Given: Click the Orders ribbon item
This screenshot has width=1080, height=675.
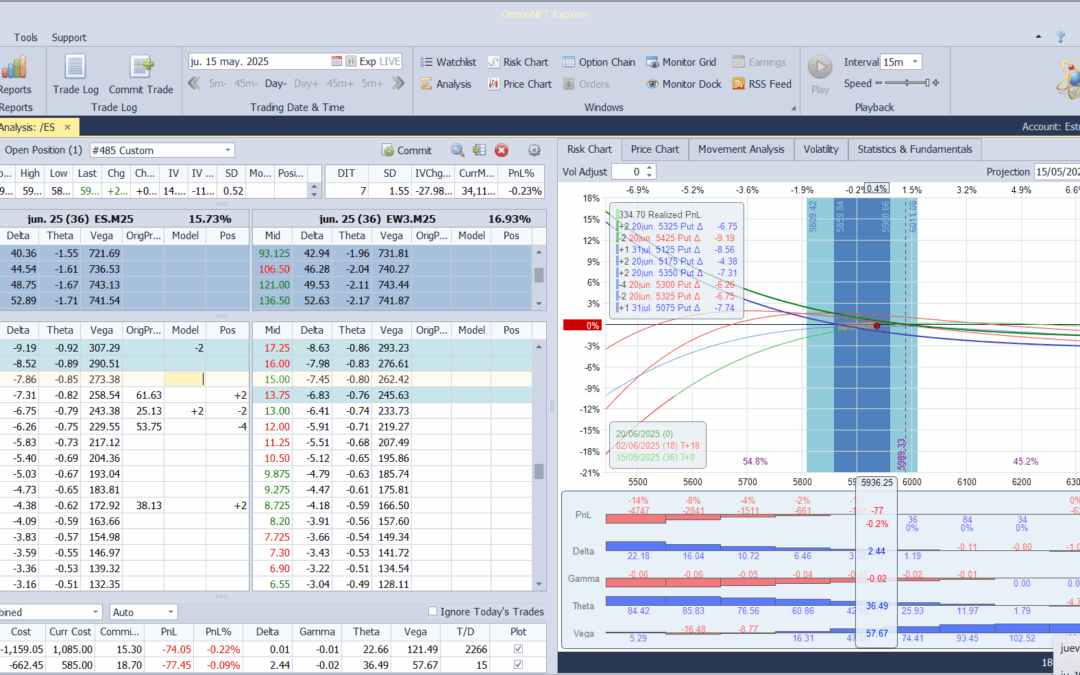Looking at the screenshot, I should (x=586, y=84).
